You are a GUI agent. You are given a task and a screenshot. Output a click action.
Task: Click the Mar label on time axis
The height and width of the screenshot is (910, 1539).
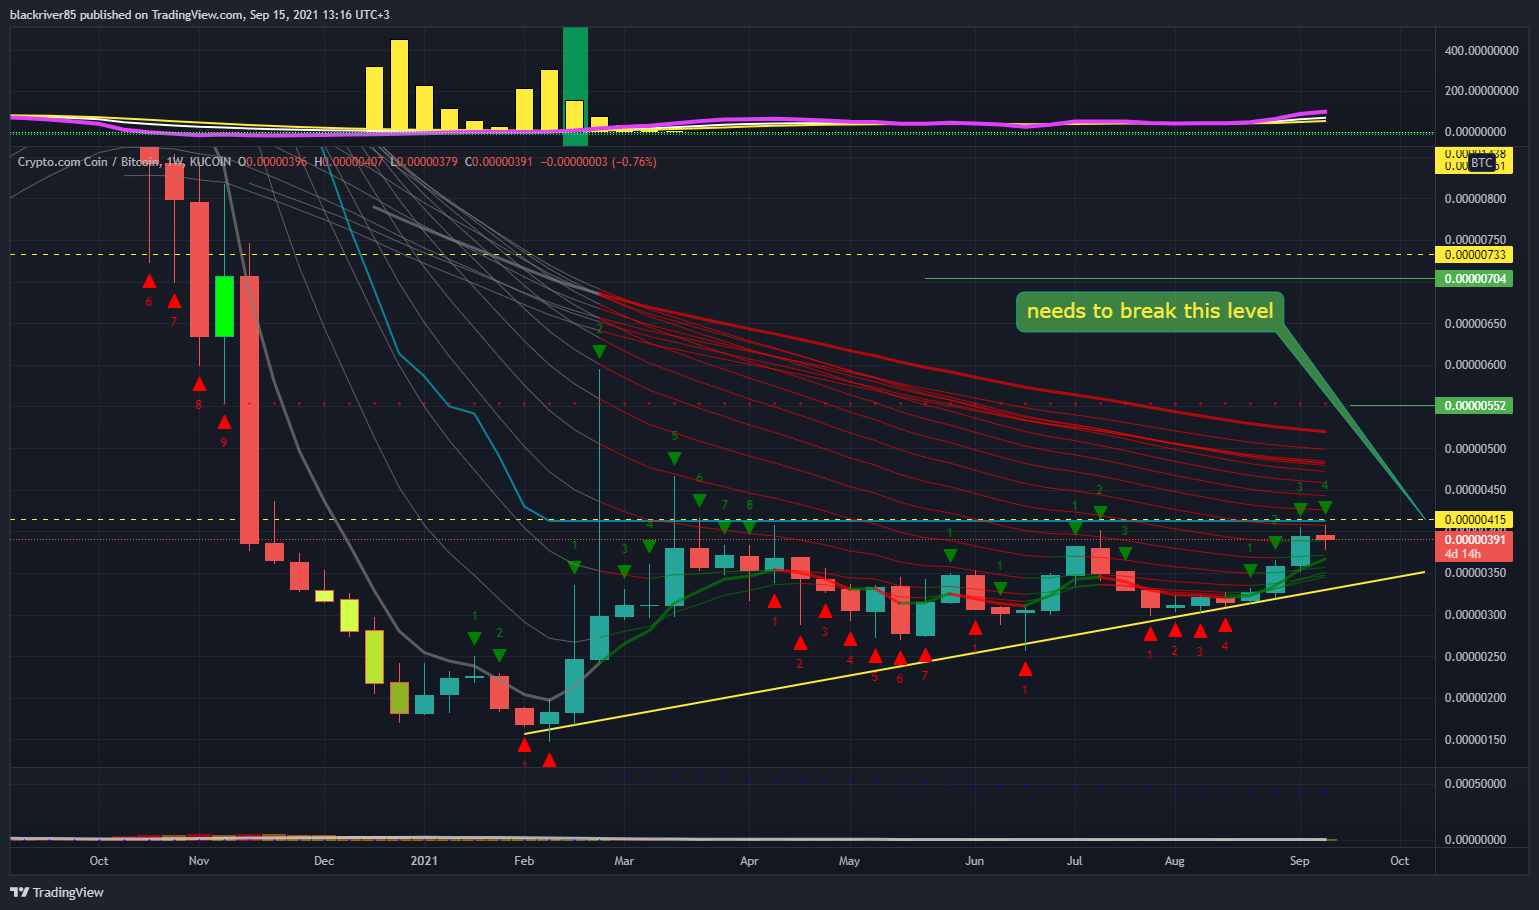point(624,861)
